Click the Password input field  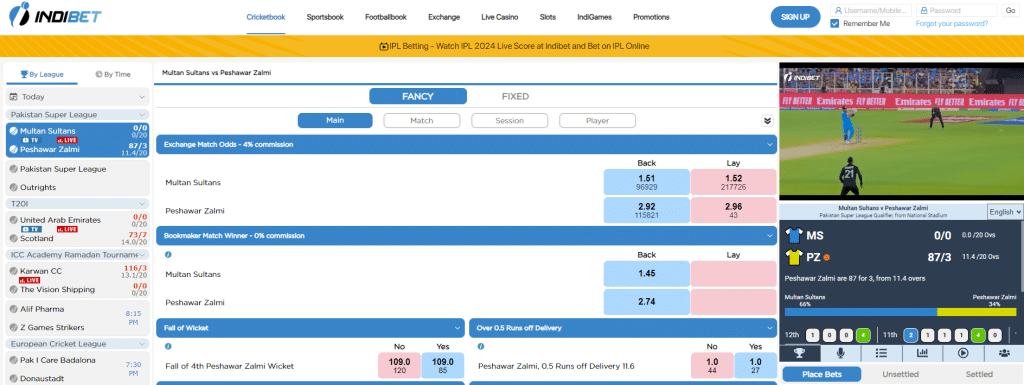(x=957, y=10)
